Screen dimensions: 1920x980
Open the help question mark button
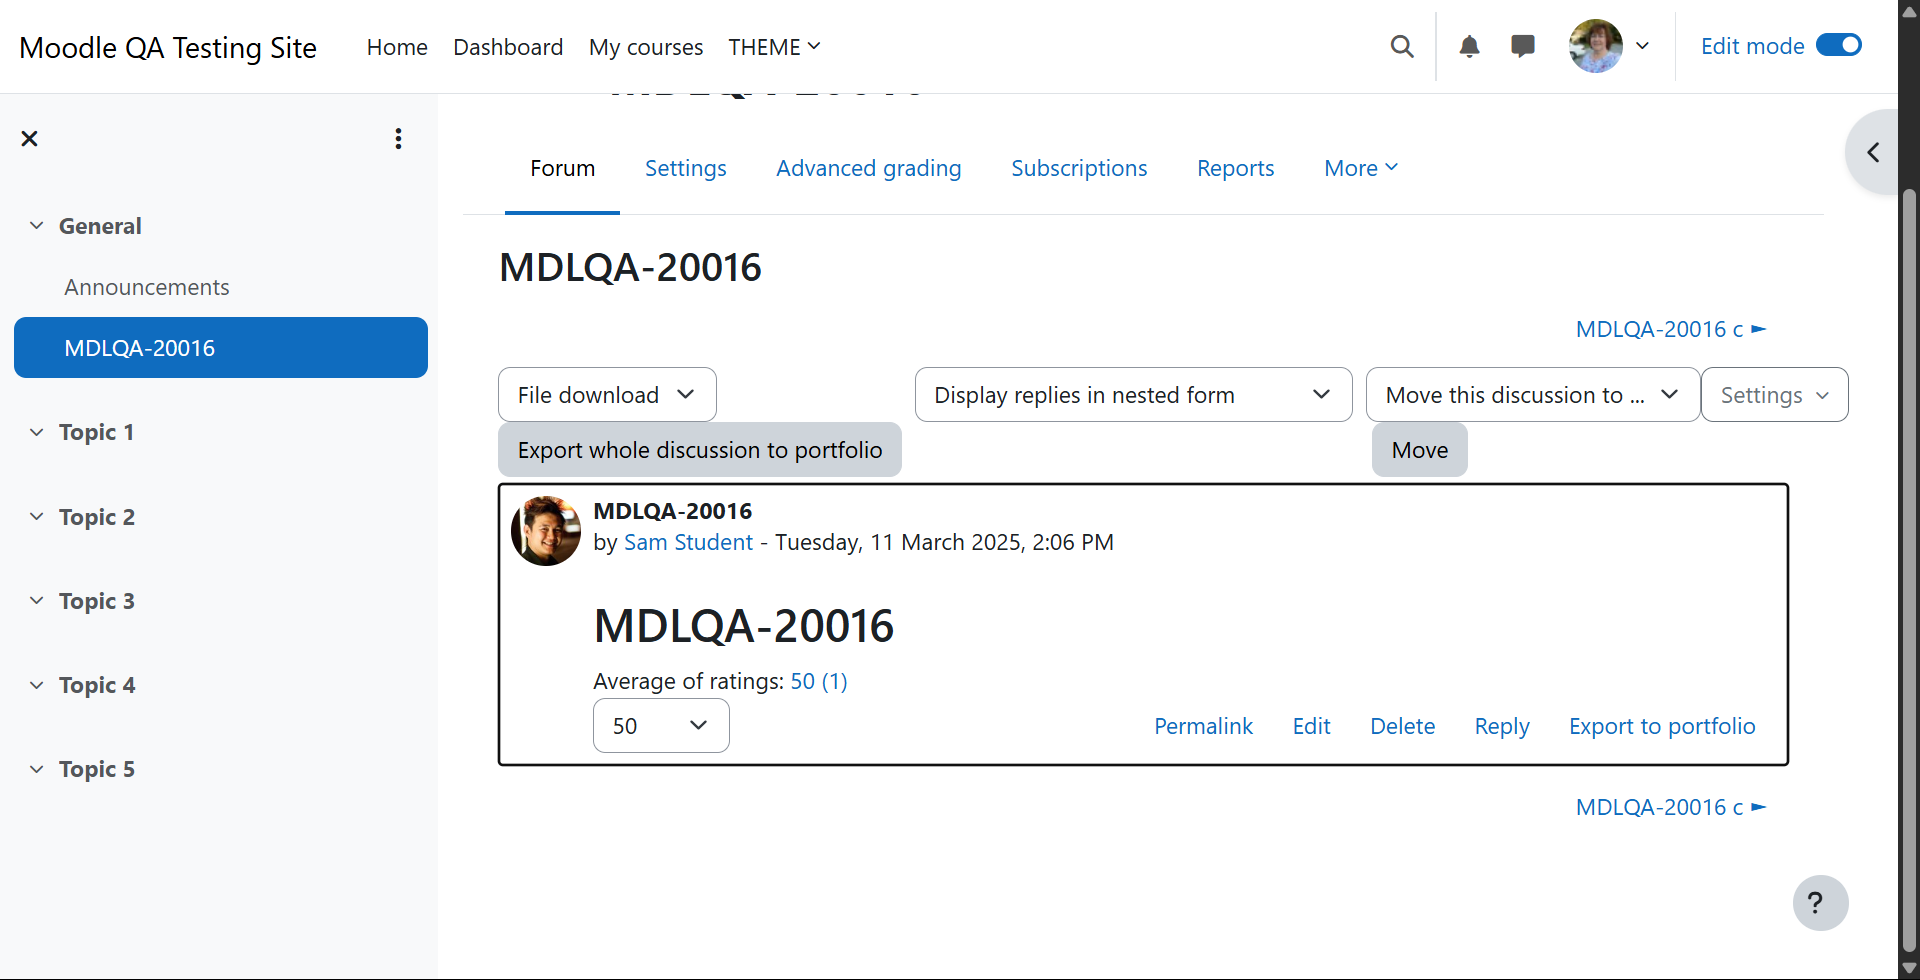(1820, 903)
